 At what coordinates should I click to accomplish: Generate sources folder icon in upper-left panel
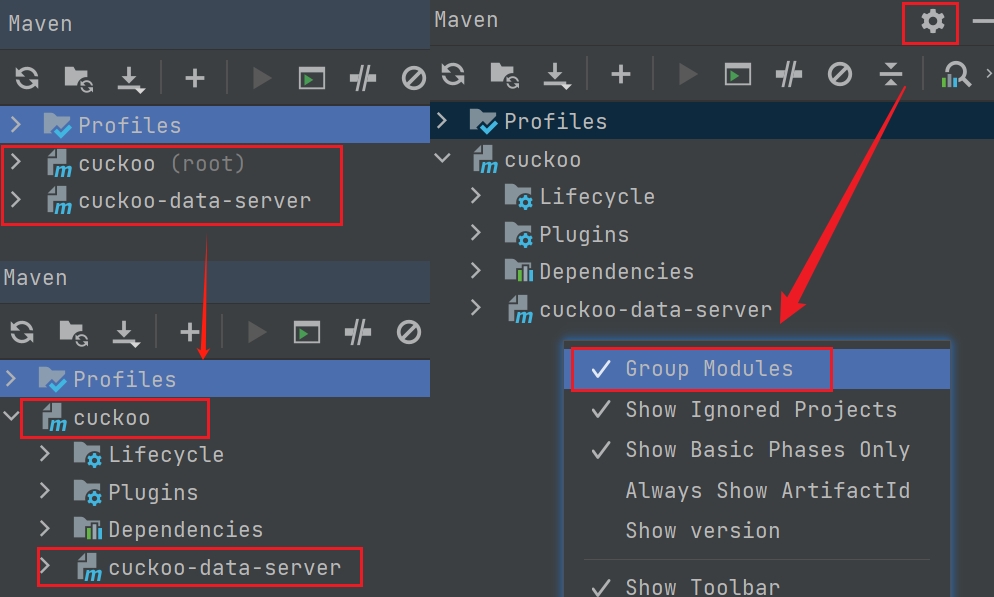tap(79, 79)
